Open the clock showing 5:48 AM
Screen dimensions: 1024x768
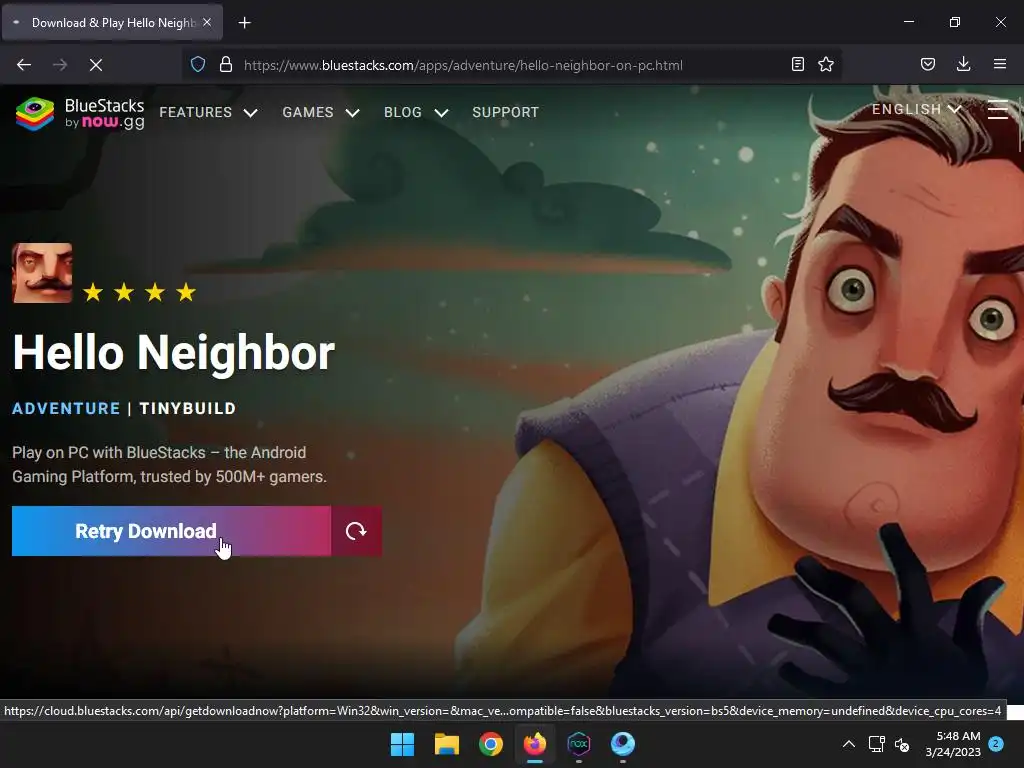coord(953,744)
